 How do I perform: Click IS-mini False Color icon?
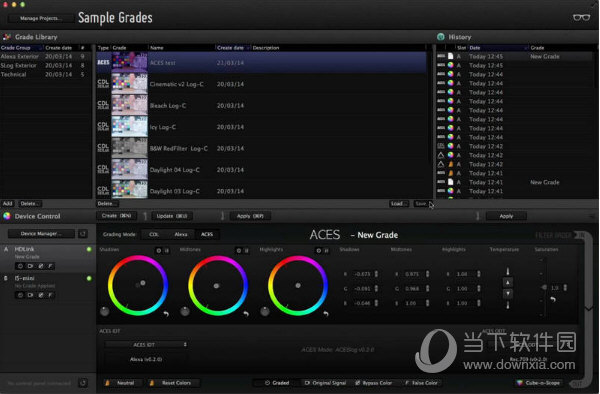coord(50,295)
